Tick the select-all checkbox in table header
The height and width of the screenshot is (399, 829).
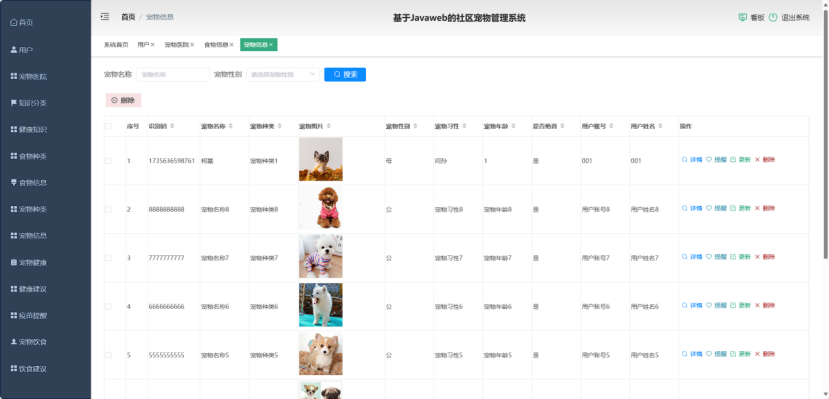click(108, 126)
